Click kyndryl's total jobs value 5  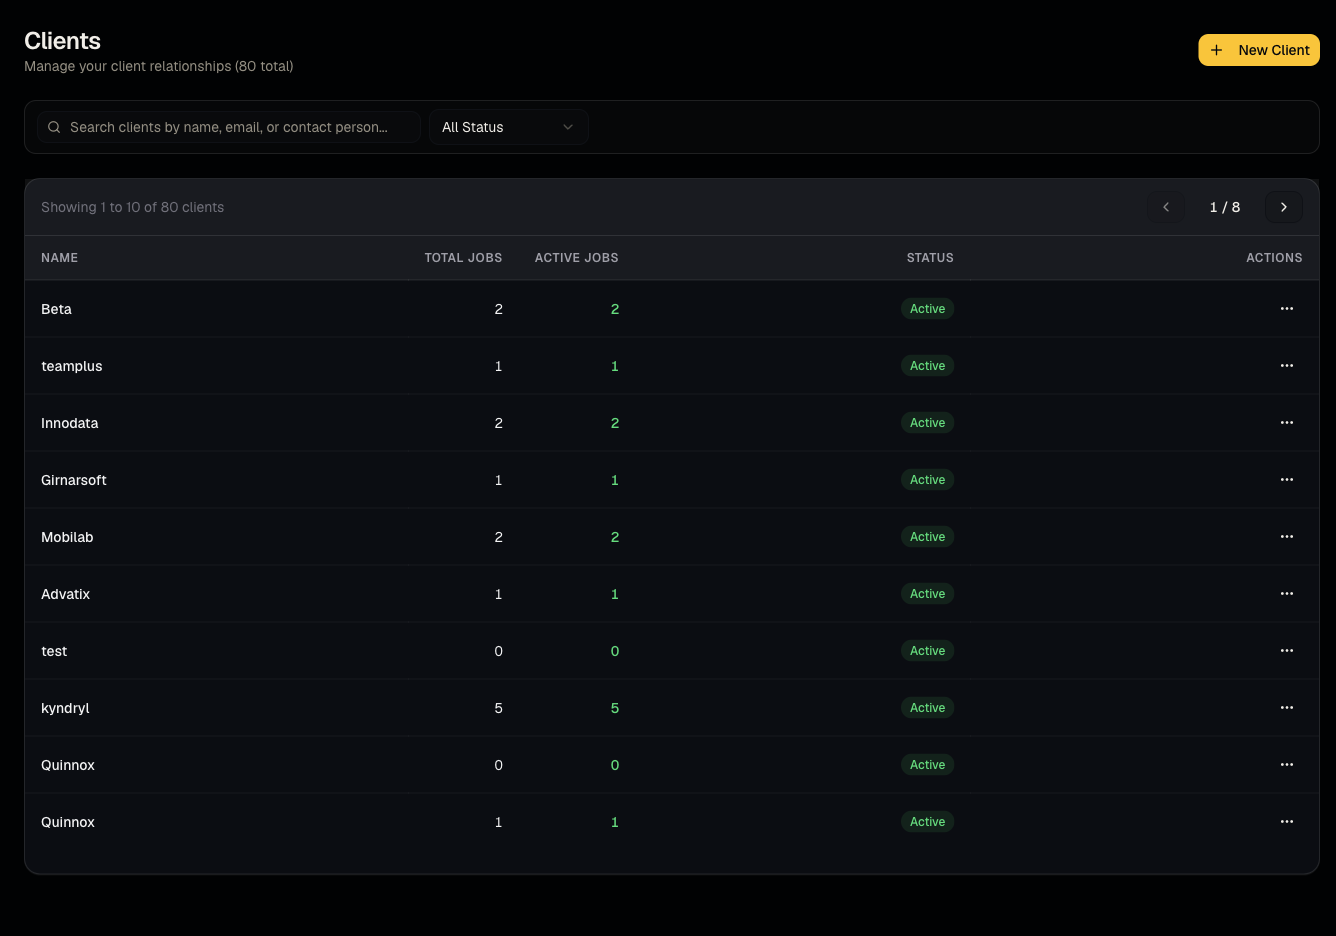pos(498,708)
